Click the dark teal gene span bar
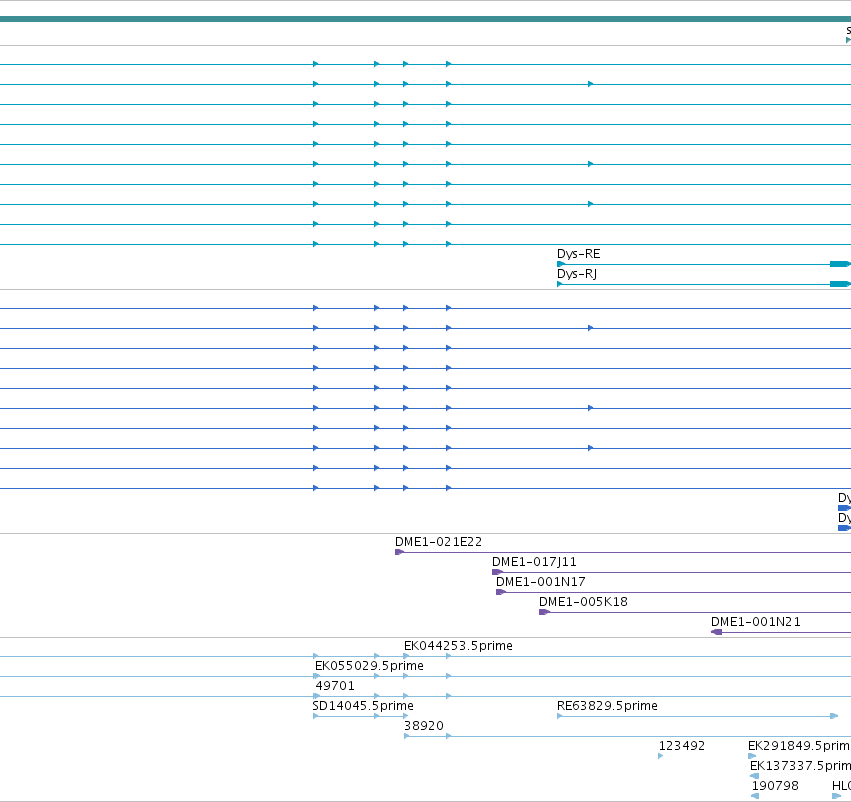Image resolution: width=851 pixels, height=802 pixels. [426, 20]
